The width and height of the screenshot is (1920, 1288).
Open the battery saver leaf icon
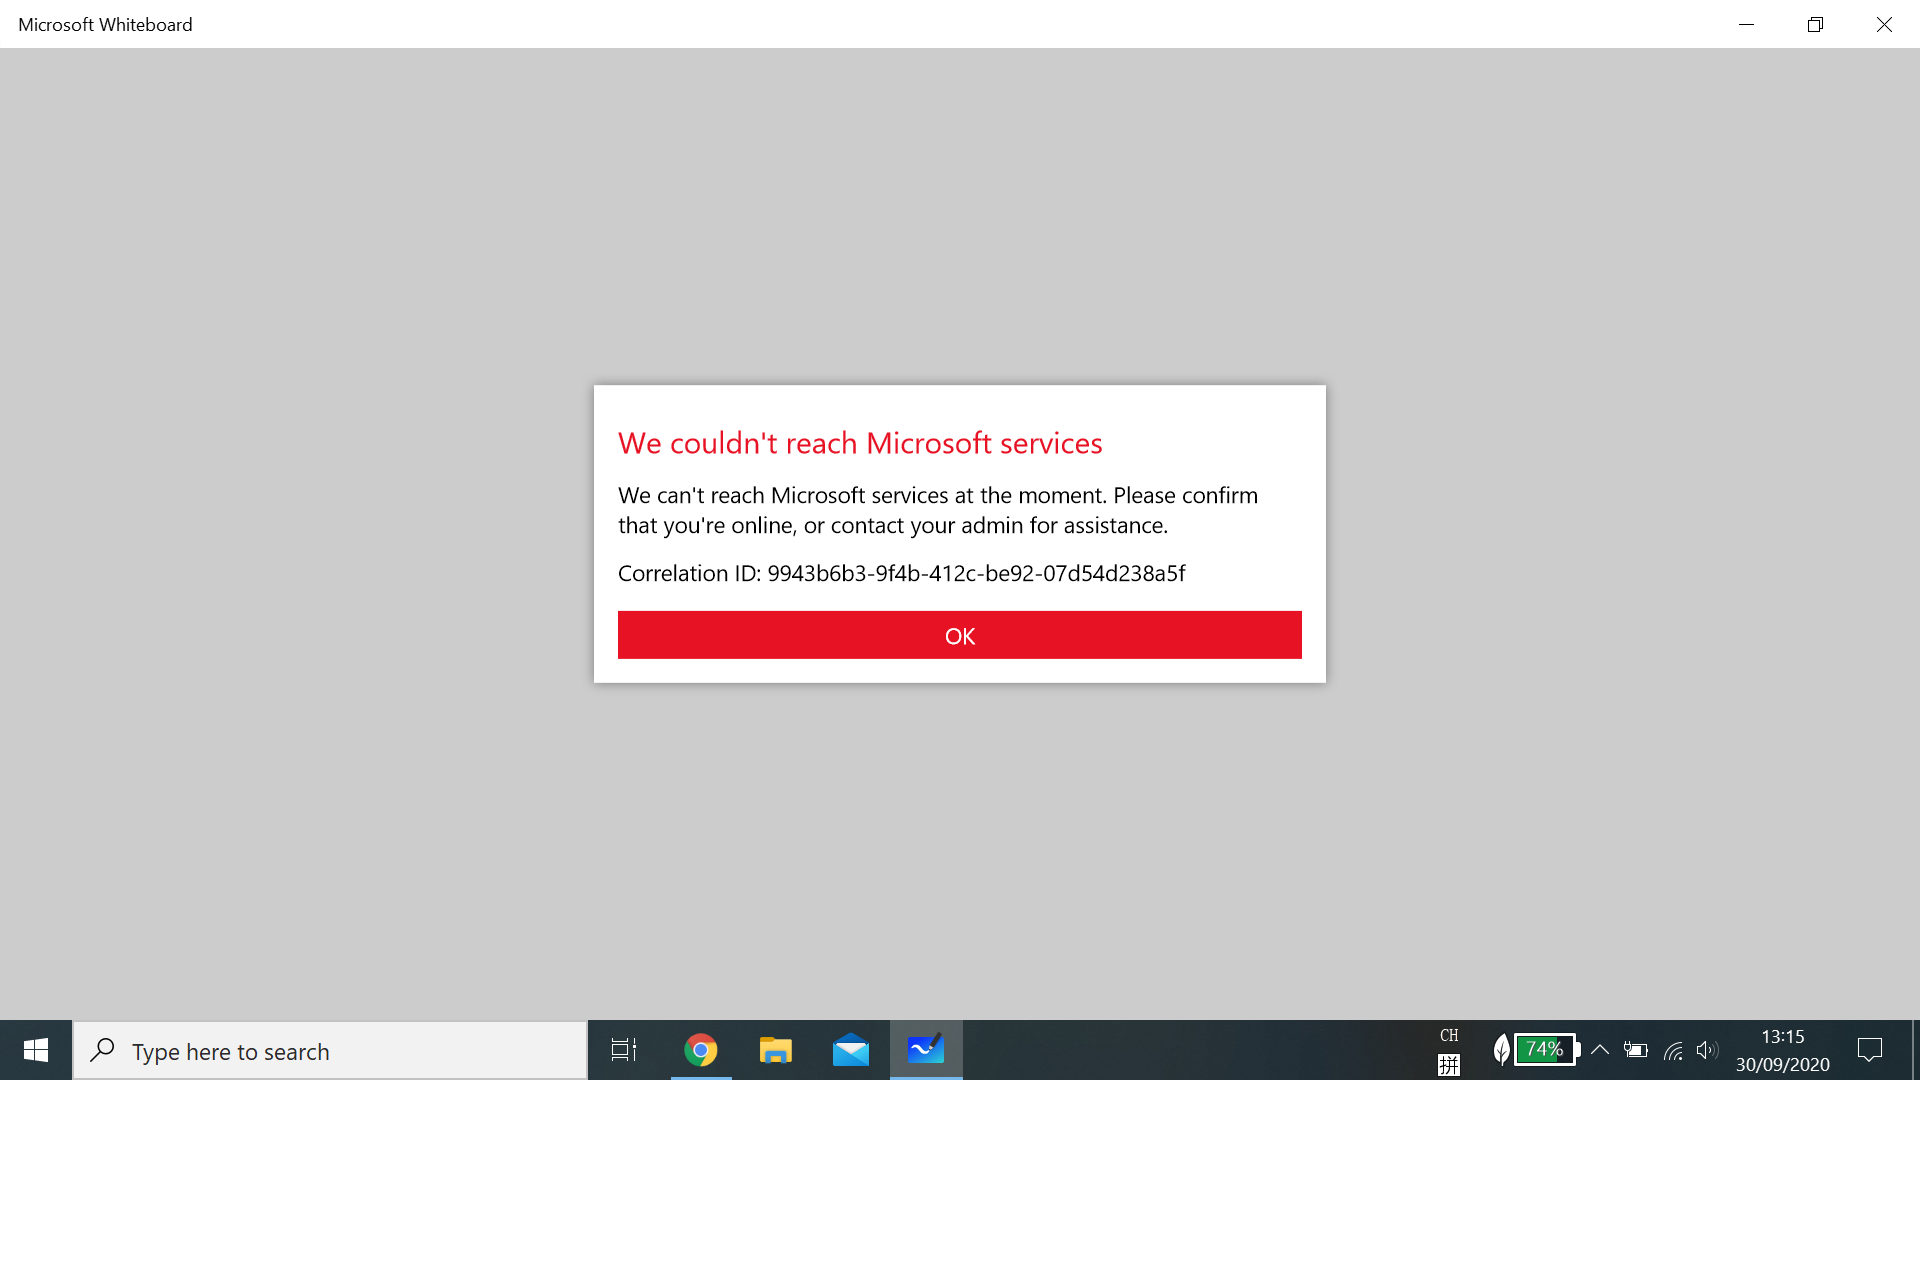coord(1501,1050)
